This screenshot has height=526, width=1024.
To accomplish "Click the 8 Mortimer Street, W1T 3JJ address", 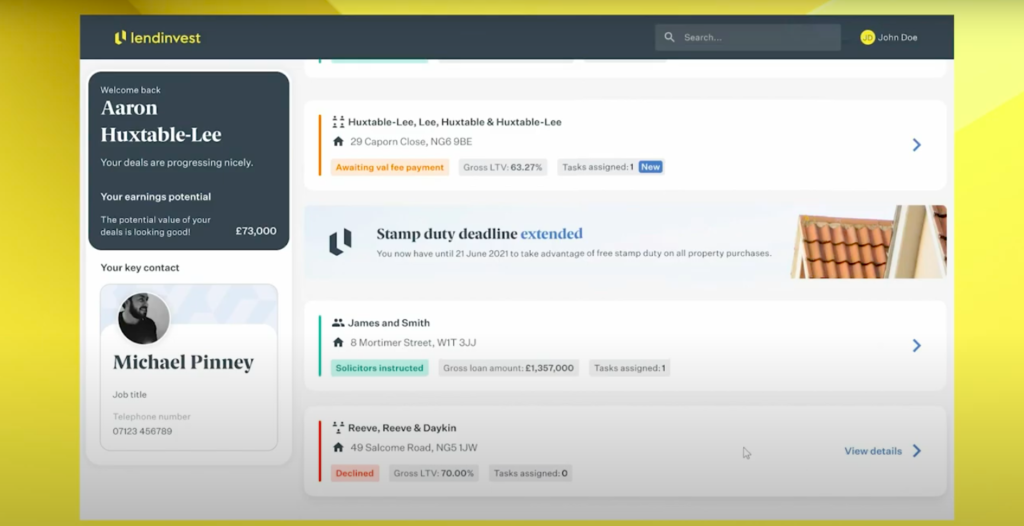I will (413, 342).
